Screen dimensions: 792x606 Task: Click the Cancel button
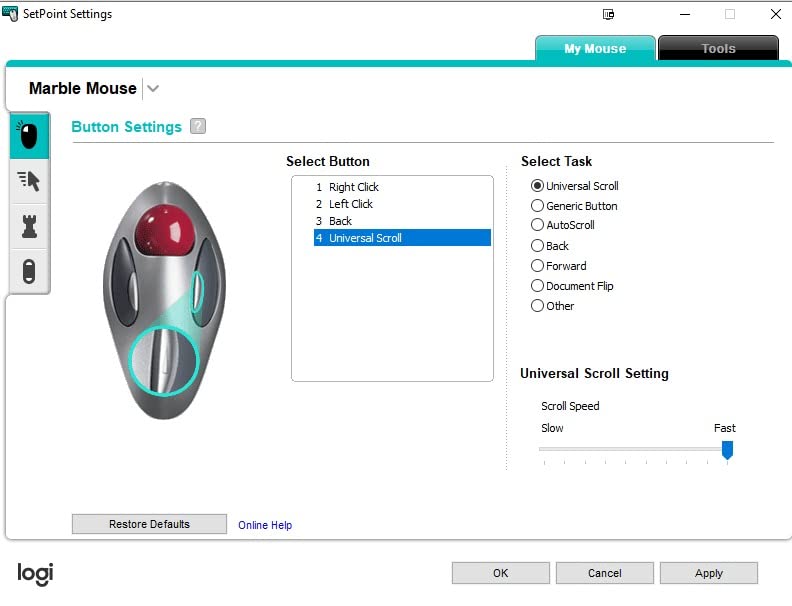point(605,573)
